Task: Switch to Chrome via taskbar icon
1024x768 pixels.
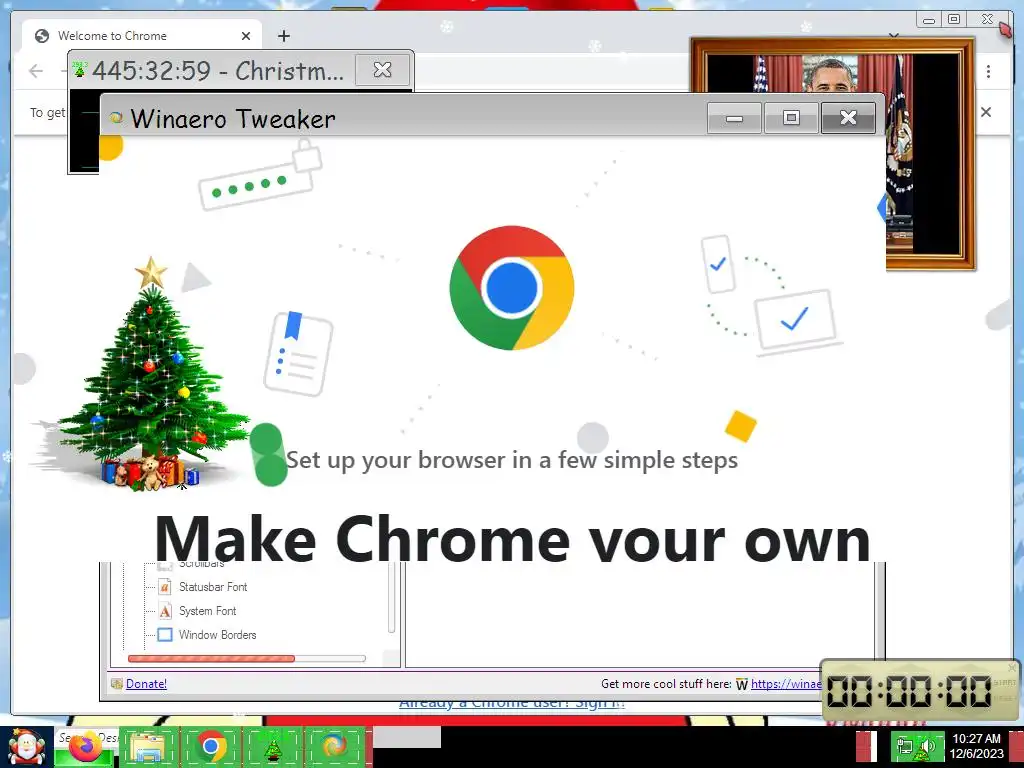Action: point(210,747)
